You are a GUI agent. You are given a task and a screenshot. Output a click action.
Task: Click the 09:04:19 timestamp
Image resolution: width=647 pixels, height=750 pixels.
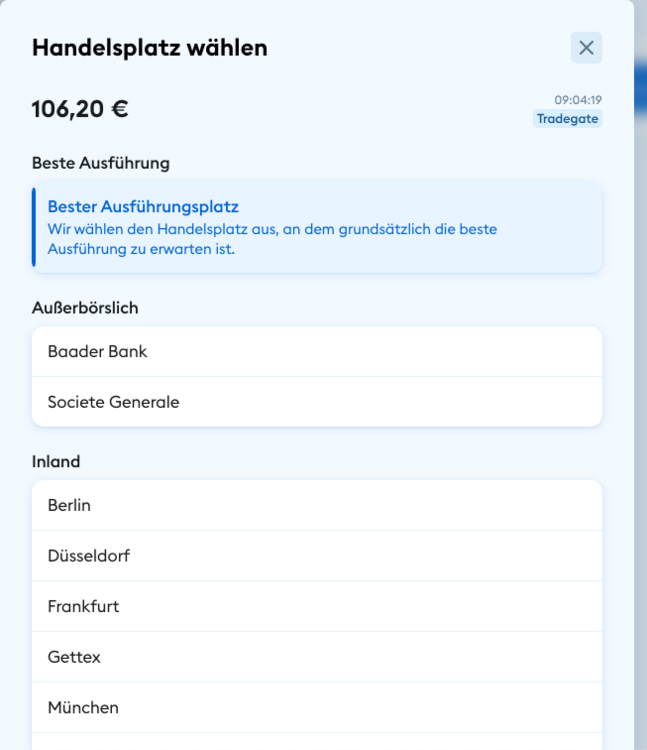click(578, 100)
